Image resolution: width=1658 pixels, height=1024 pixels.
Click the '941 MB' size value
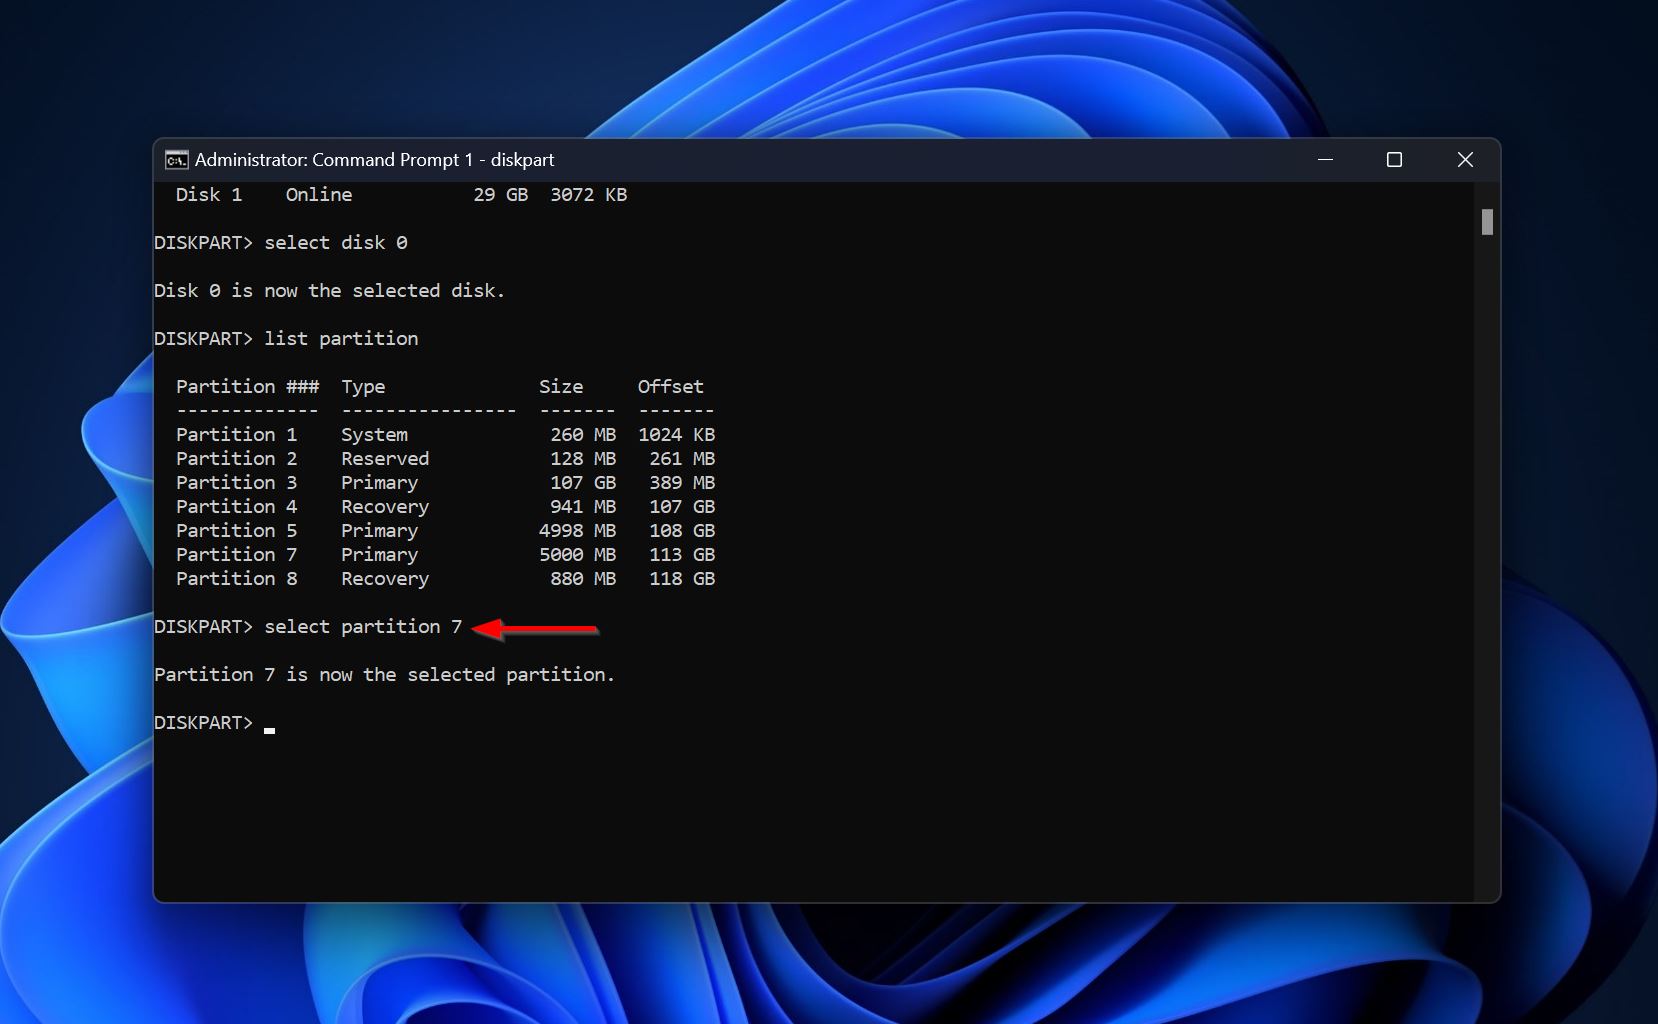coord(583,507)
